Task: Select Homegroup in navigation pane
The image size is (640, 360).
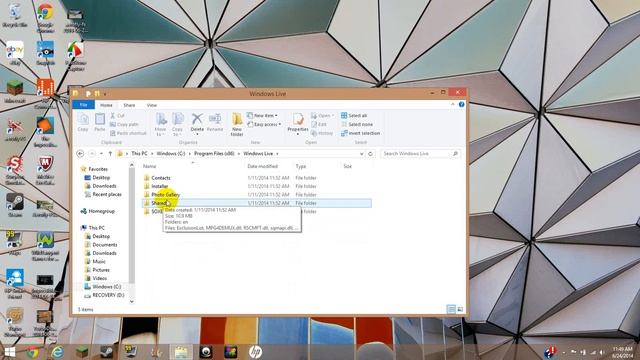Action: [x=101, y=211]
